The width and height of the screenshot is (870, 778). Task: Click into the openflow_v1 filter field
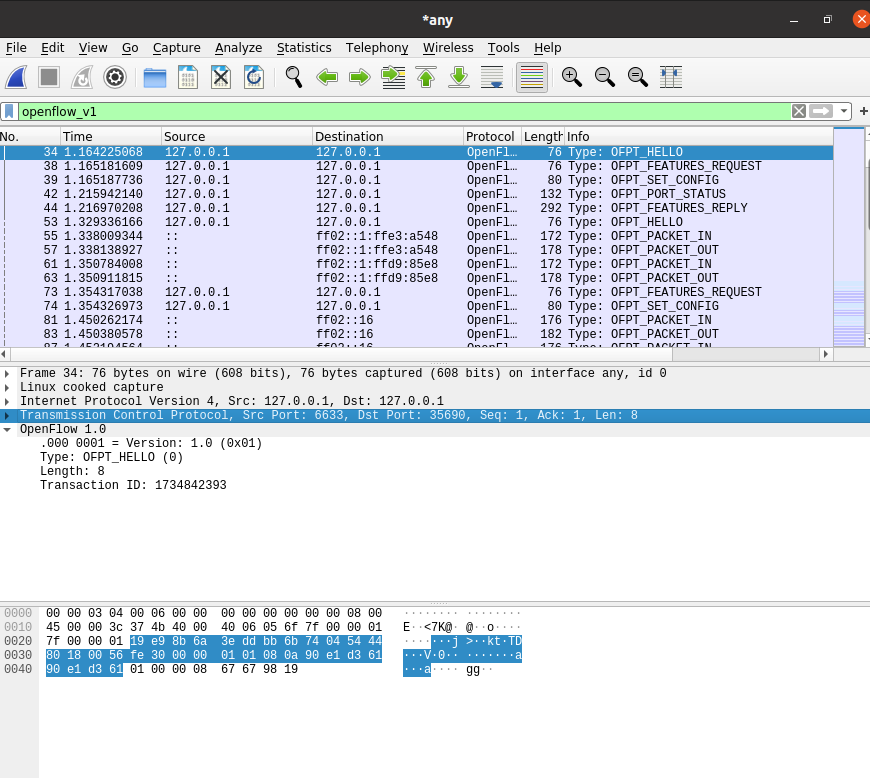[x=400, y=111]
